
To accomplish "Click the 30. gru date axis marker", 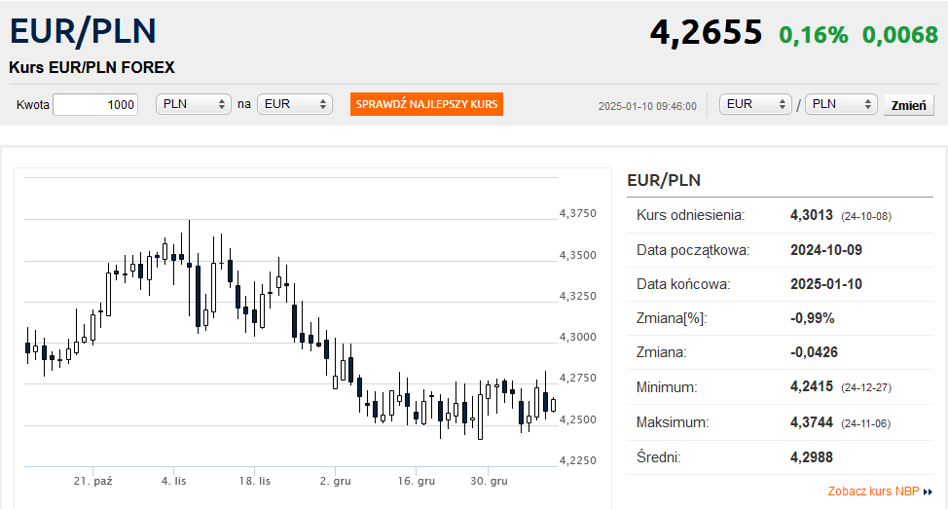I will point(489,481).
